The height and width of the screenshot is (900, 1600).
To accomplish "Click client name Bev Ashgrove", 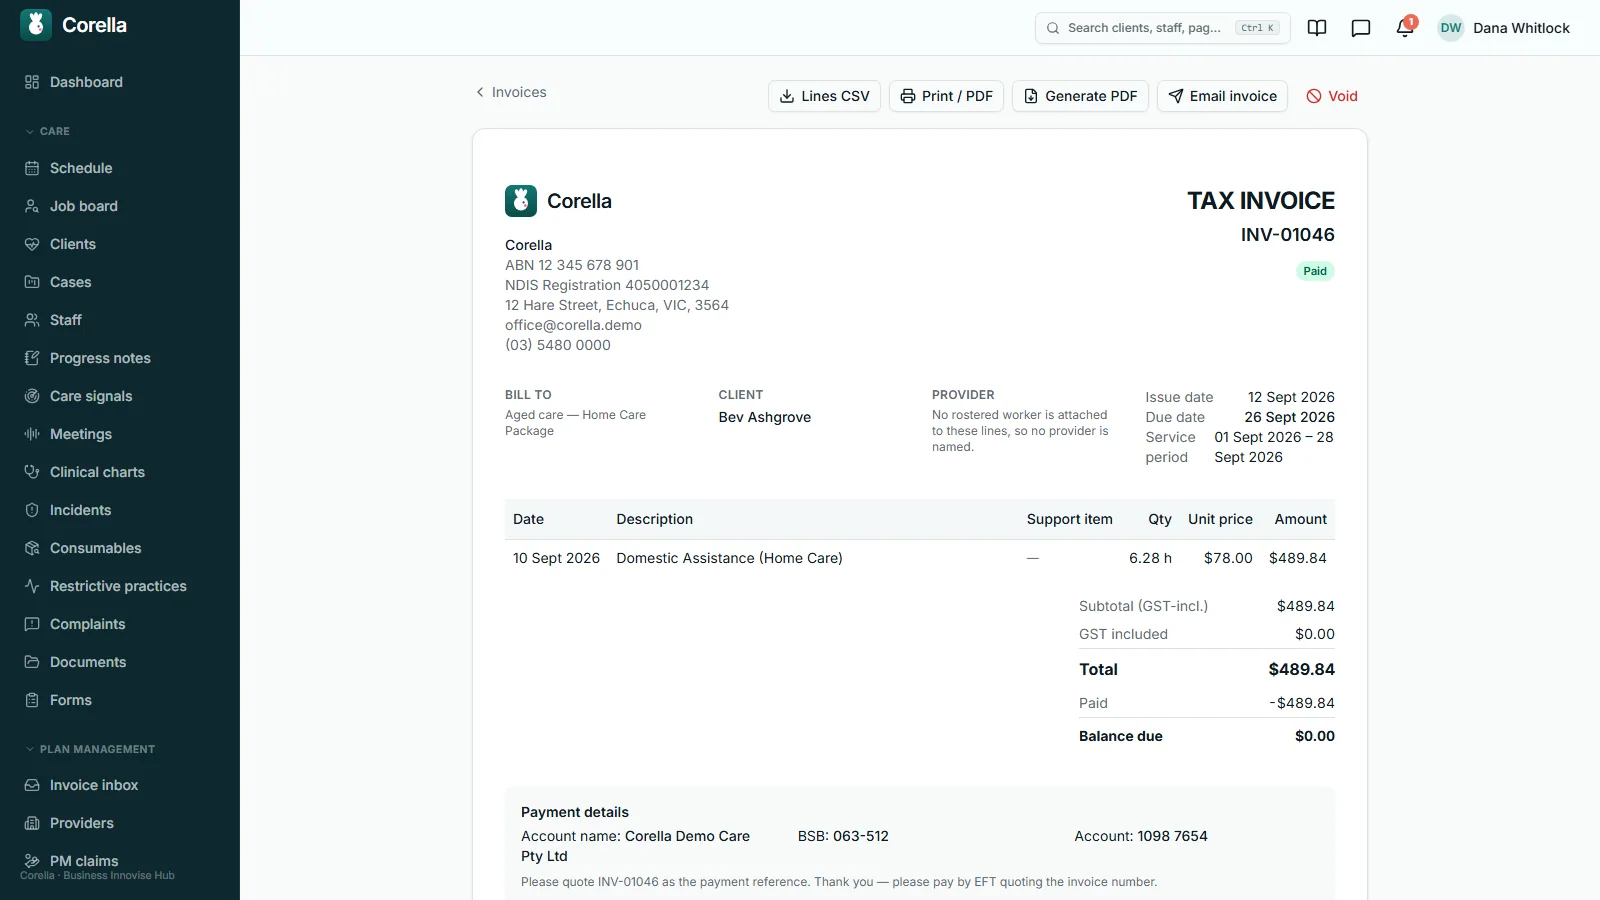I will point(765,417).
